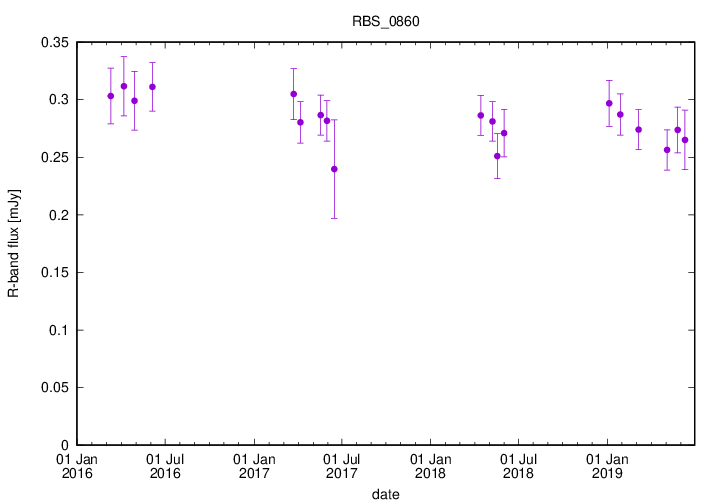Click the R-band flux [mJy] axis label
The width and height of the screenshot is (720, 504).
click(x=14, y=244)
